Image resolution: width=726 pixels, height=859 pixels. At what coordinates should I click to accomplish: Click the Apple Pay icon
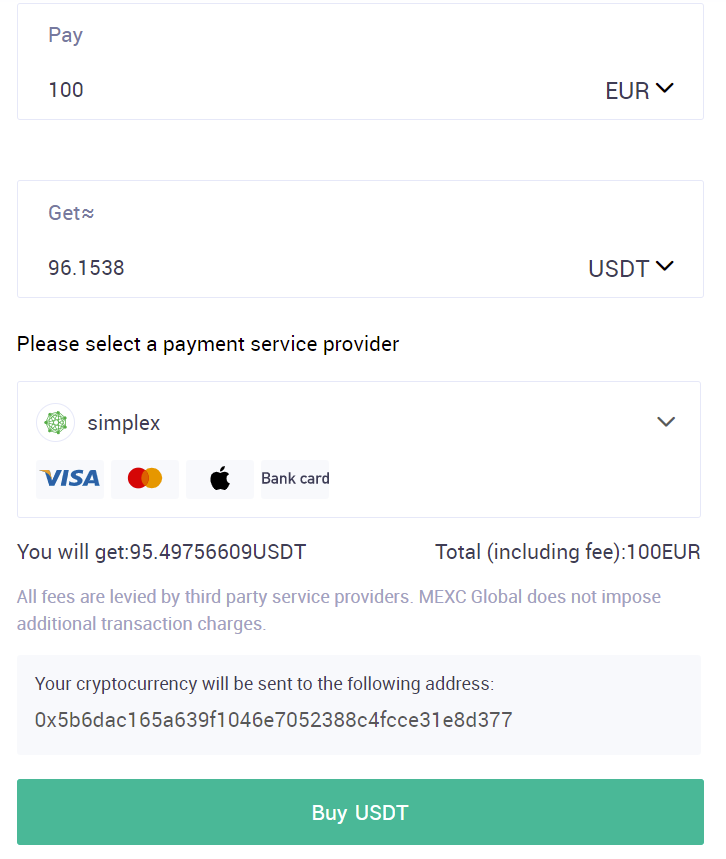pyautogui.click(x=220, y=479)
